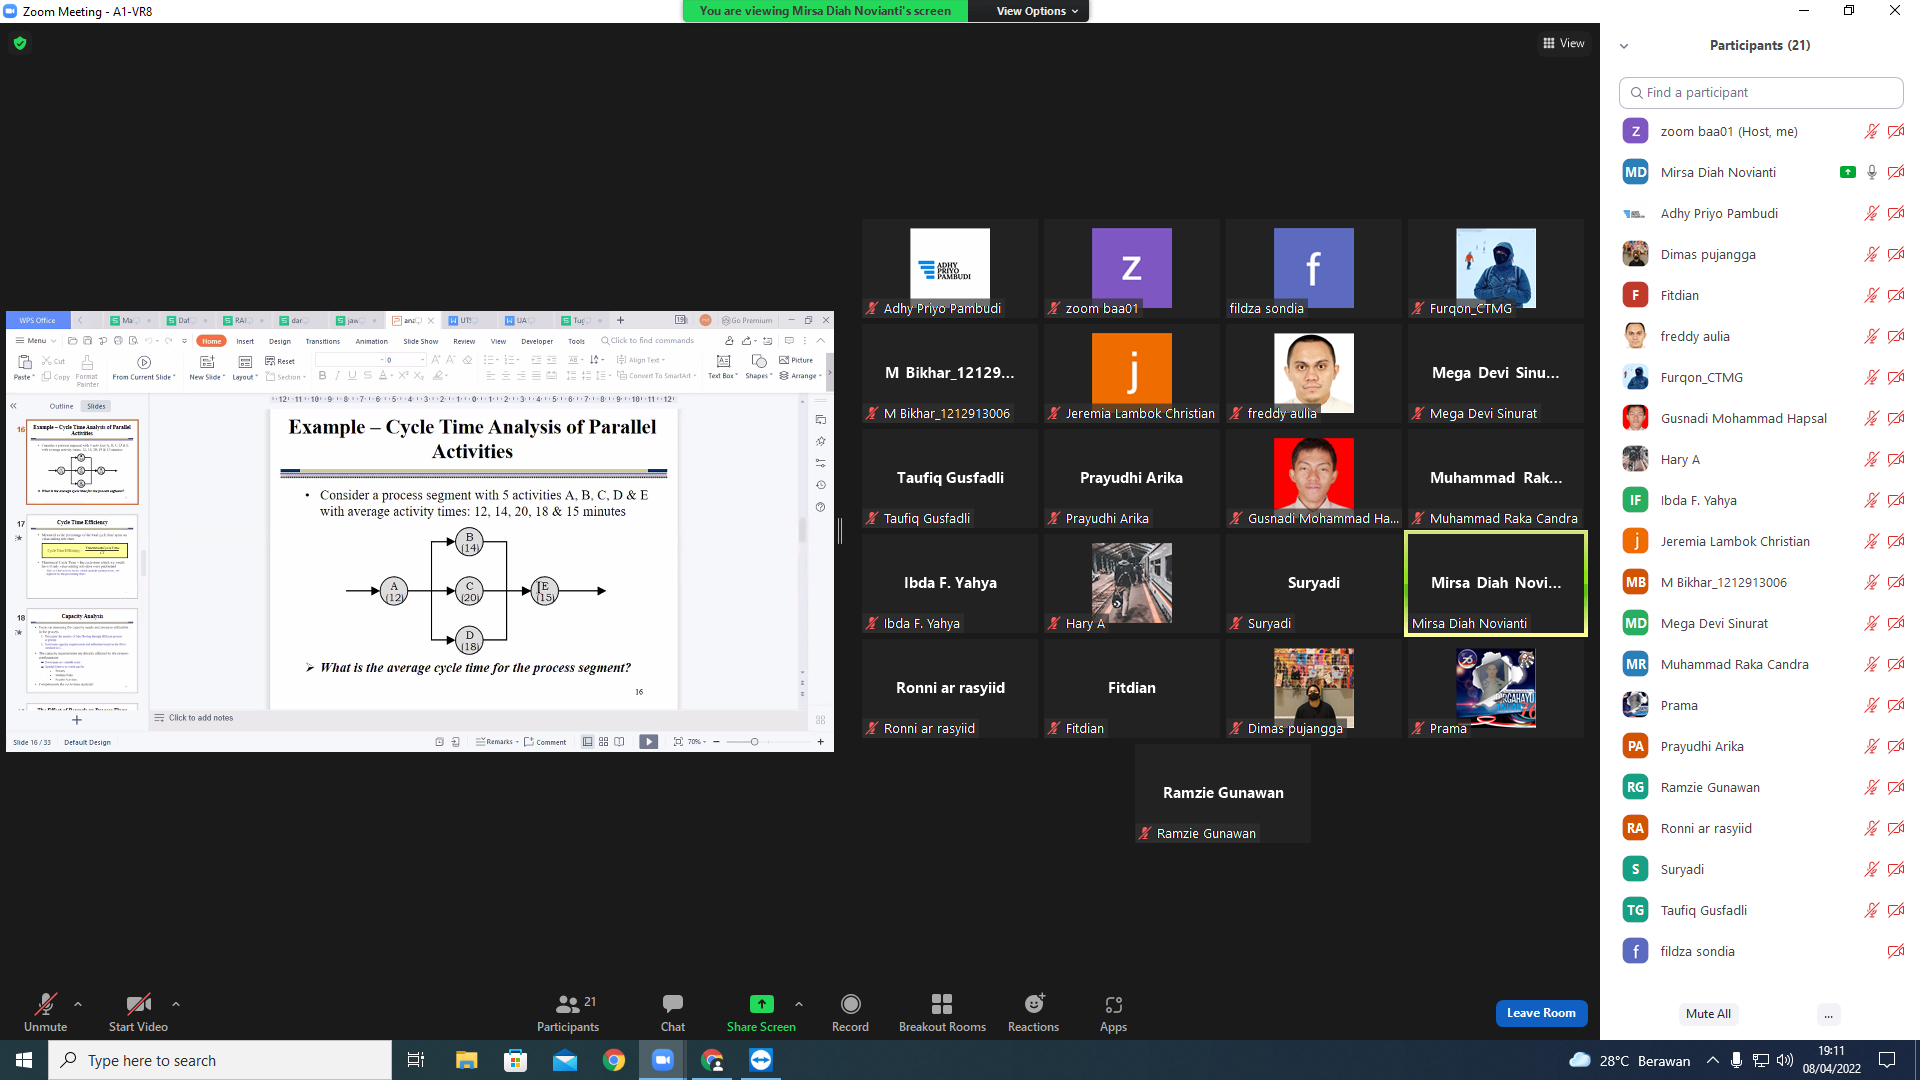Select Dimas pujangga's video tile
Image resolution: width=1920 pixels, height=1080 pixels.
coord(1313,688)
